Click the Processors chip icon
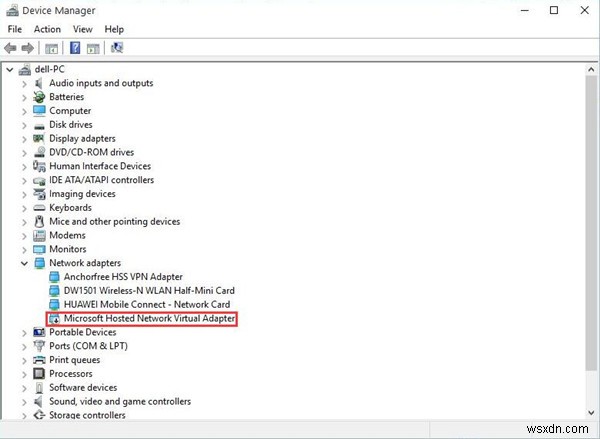 39,374
